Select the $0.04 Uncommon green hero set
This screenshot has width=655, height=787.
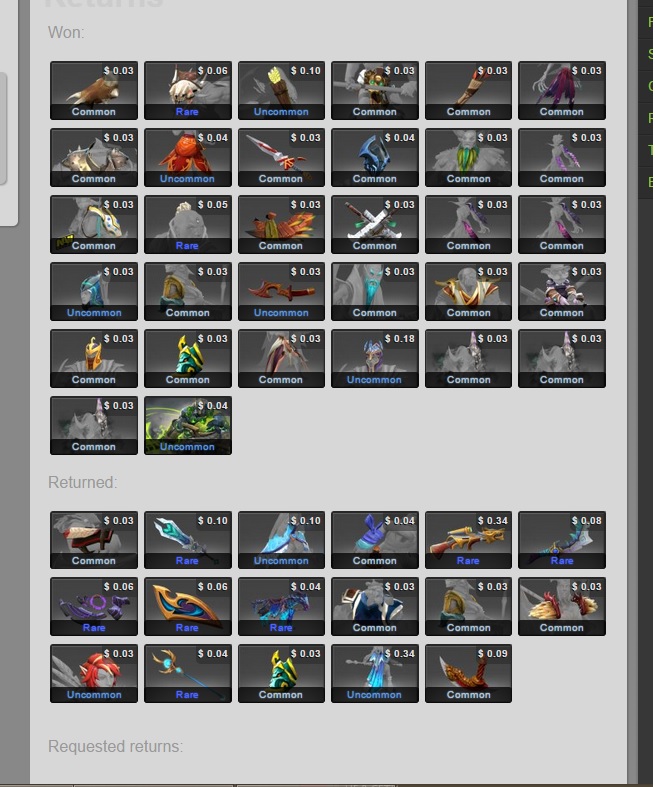coord(188,426)
